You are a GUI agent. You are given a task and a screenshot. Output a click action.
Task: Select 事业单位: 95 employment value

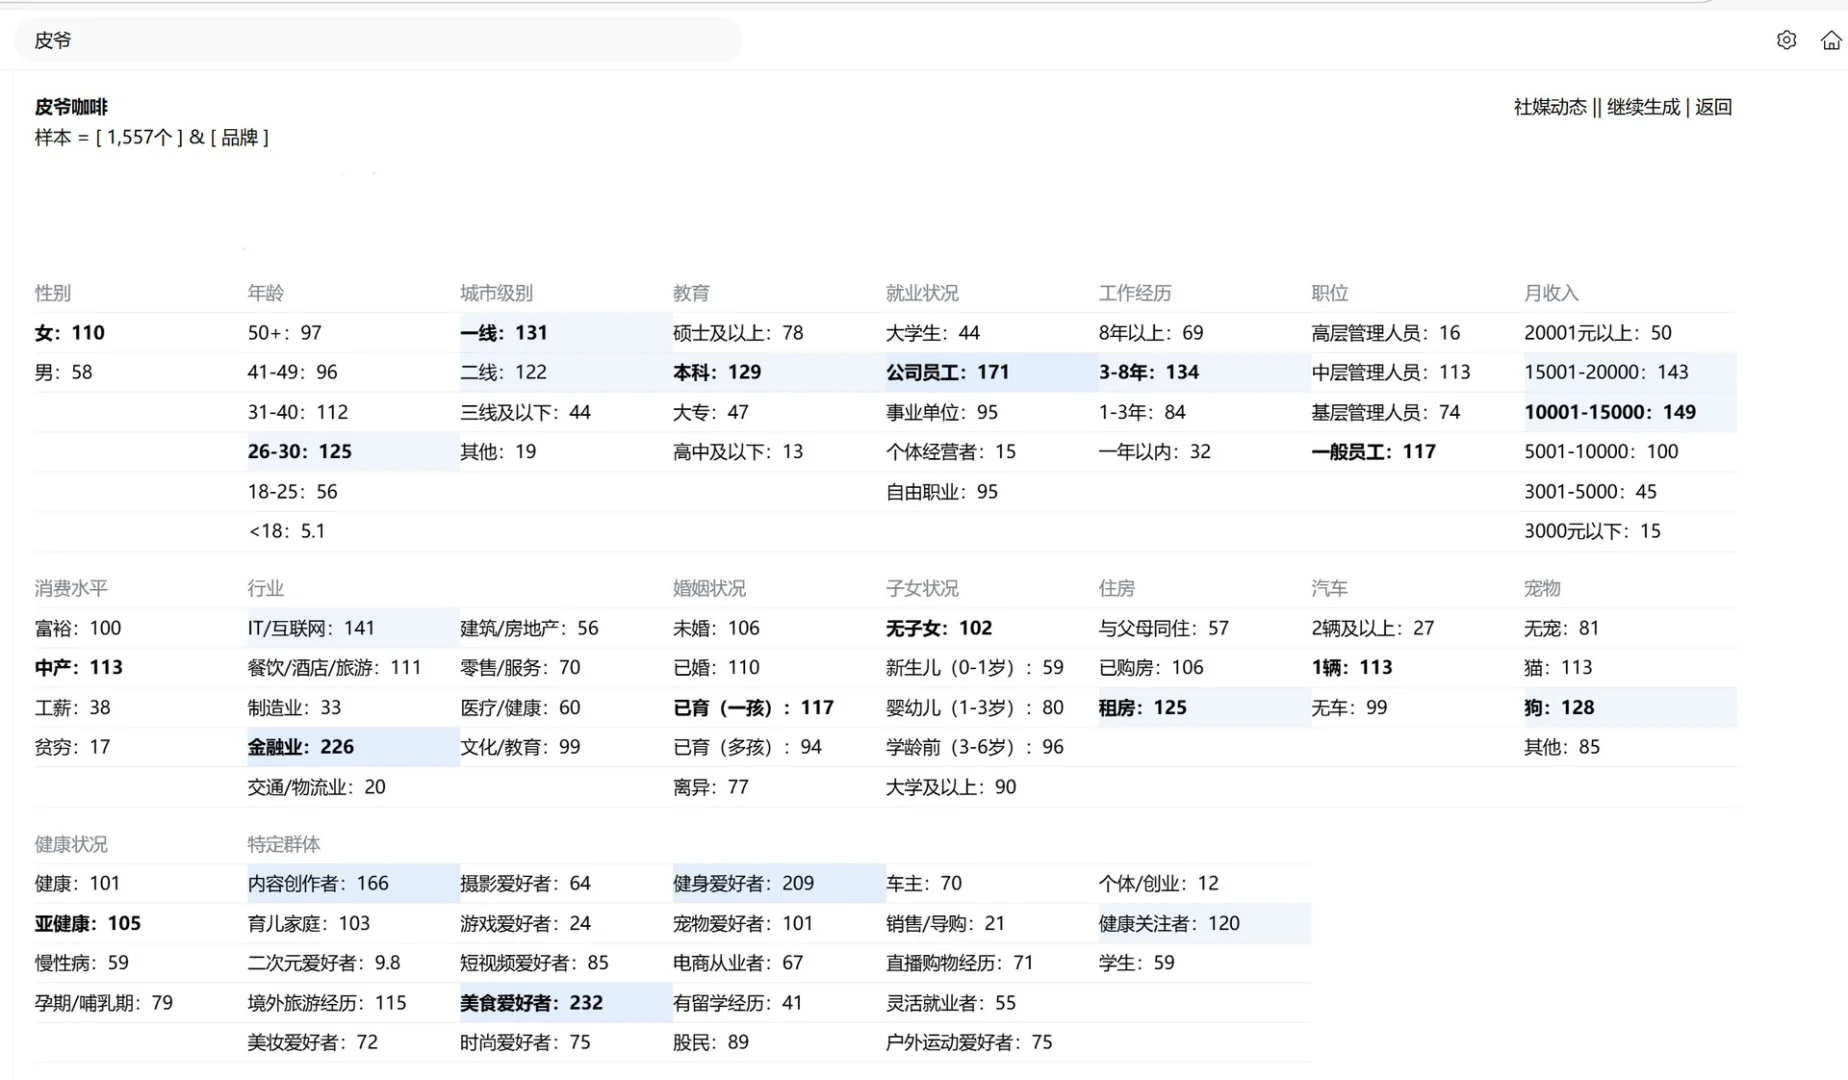pyautogui.click(x=942, y=412)
